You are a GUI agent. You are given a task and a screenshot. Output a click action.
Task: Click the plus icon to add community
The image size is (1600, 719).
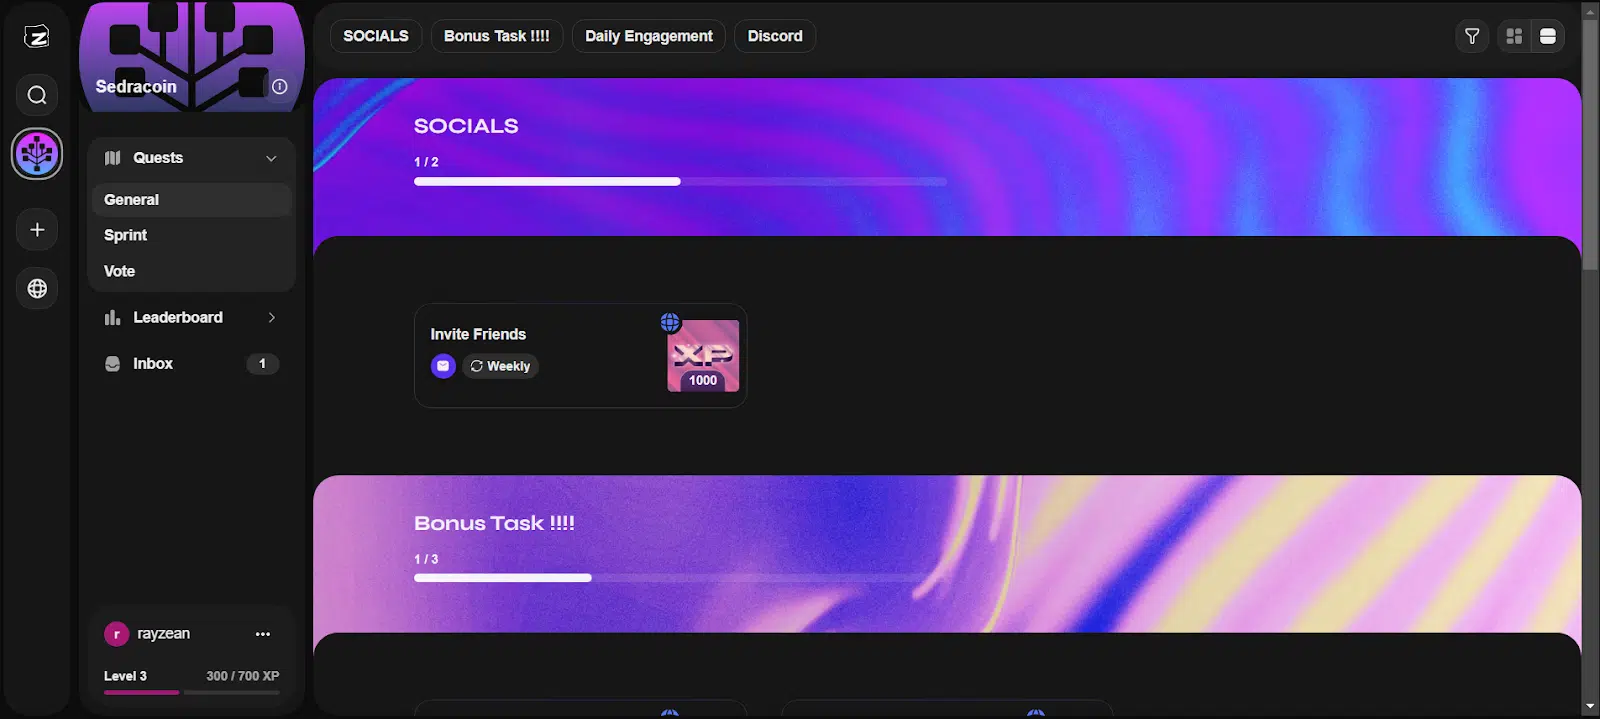[x=37, y=230]
